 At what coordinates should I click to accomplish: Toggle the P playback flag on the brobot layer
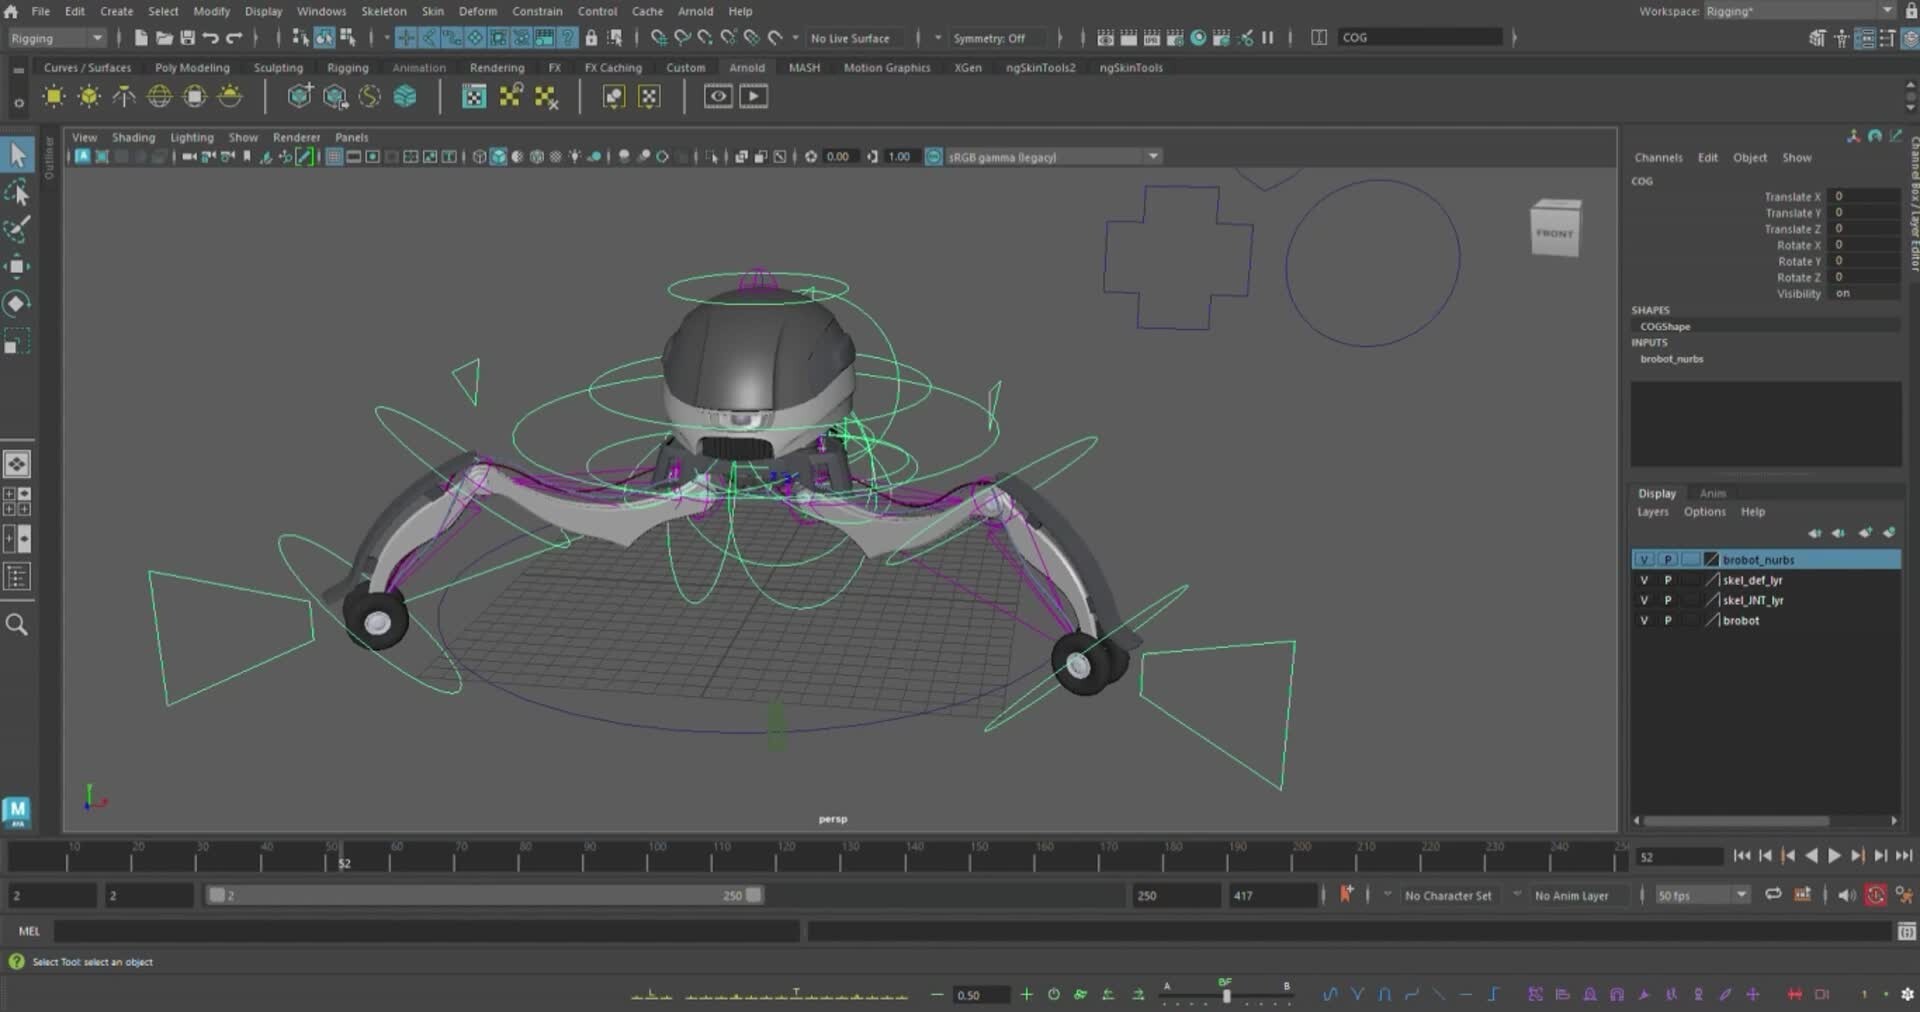click(1667, 620)
